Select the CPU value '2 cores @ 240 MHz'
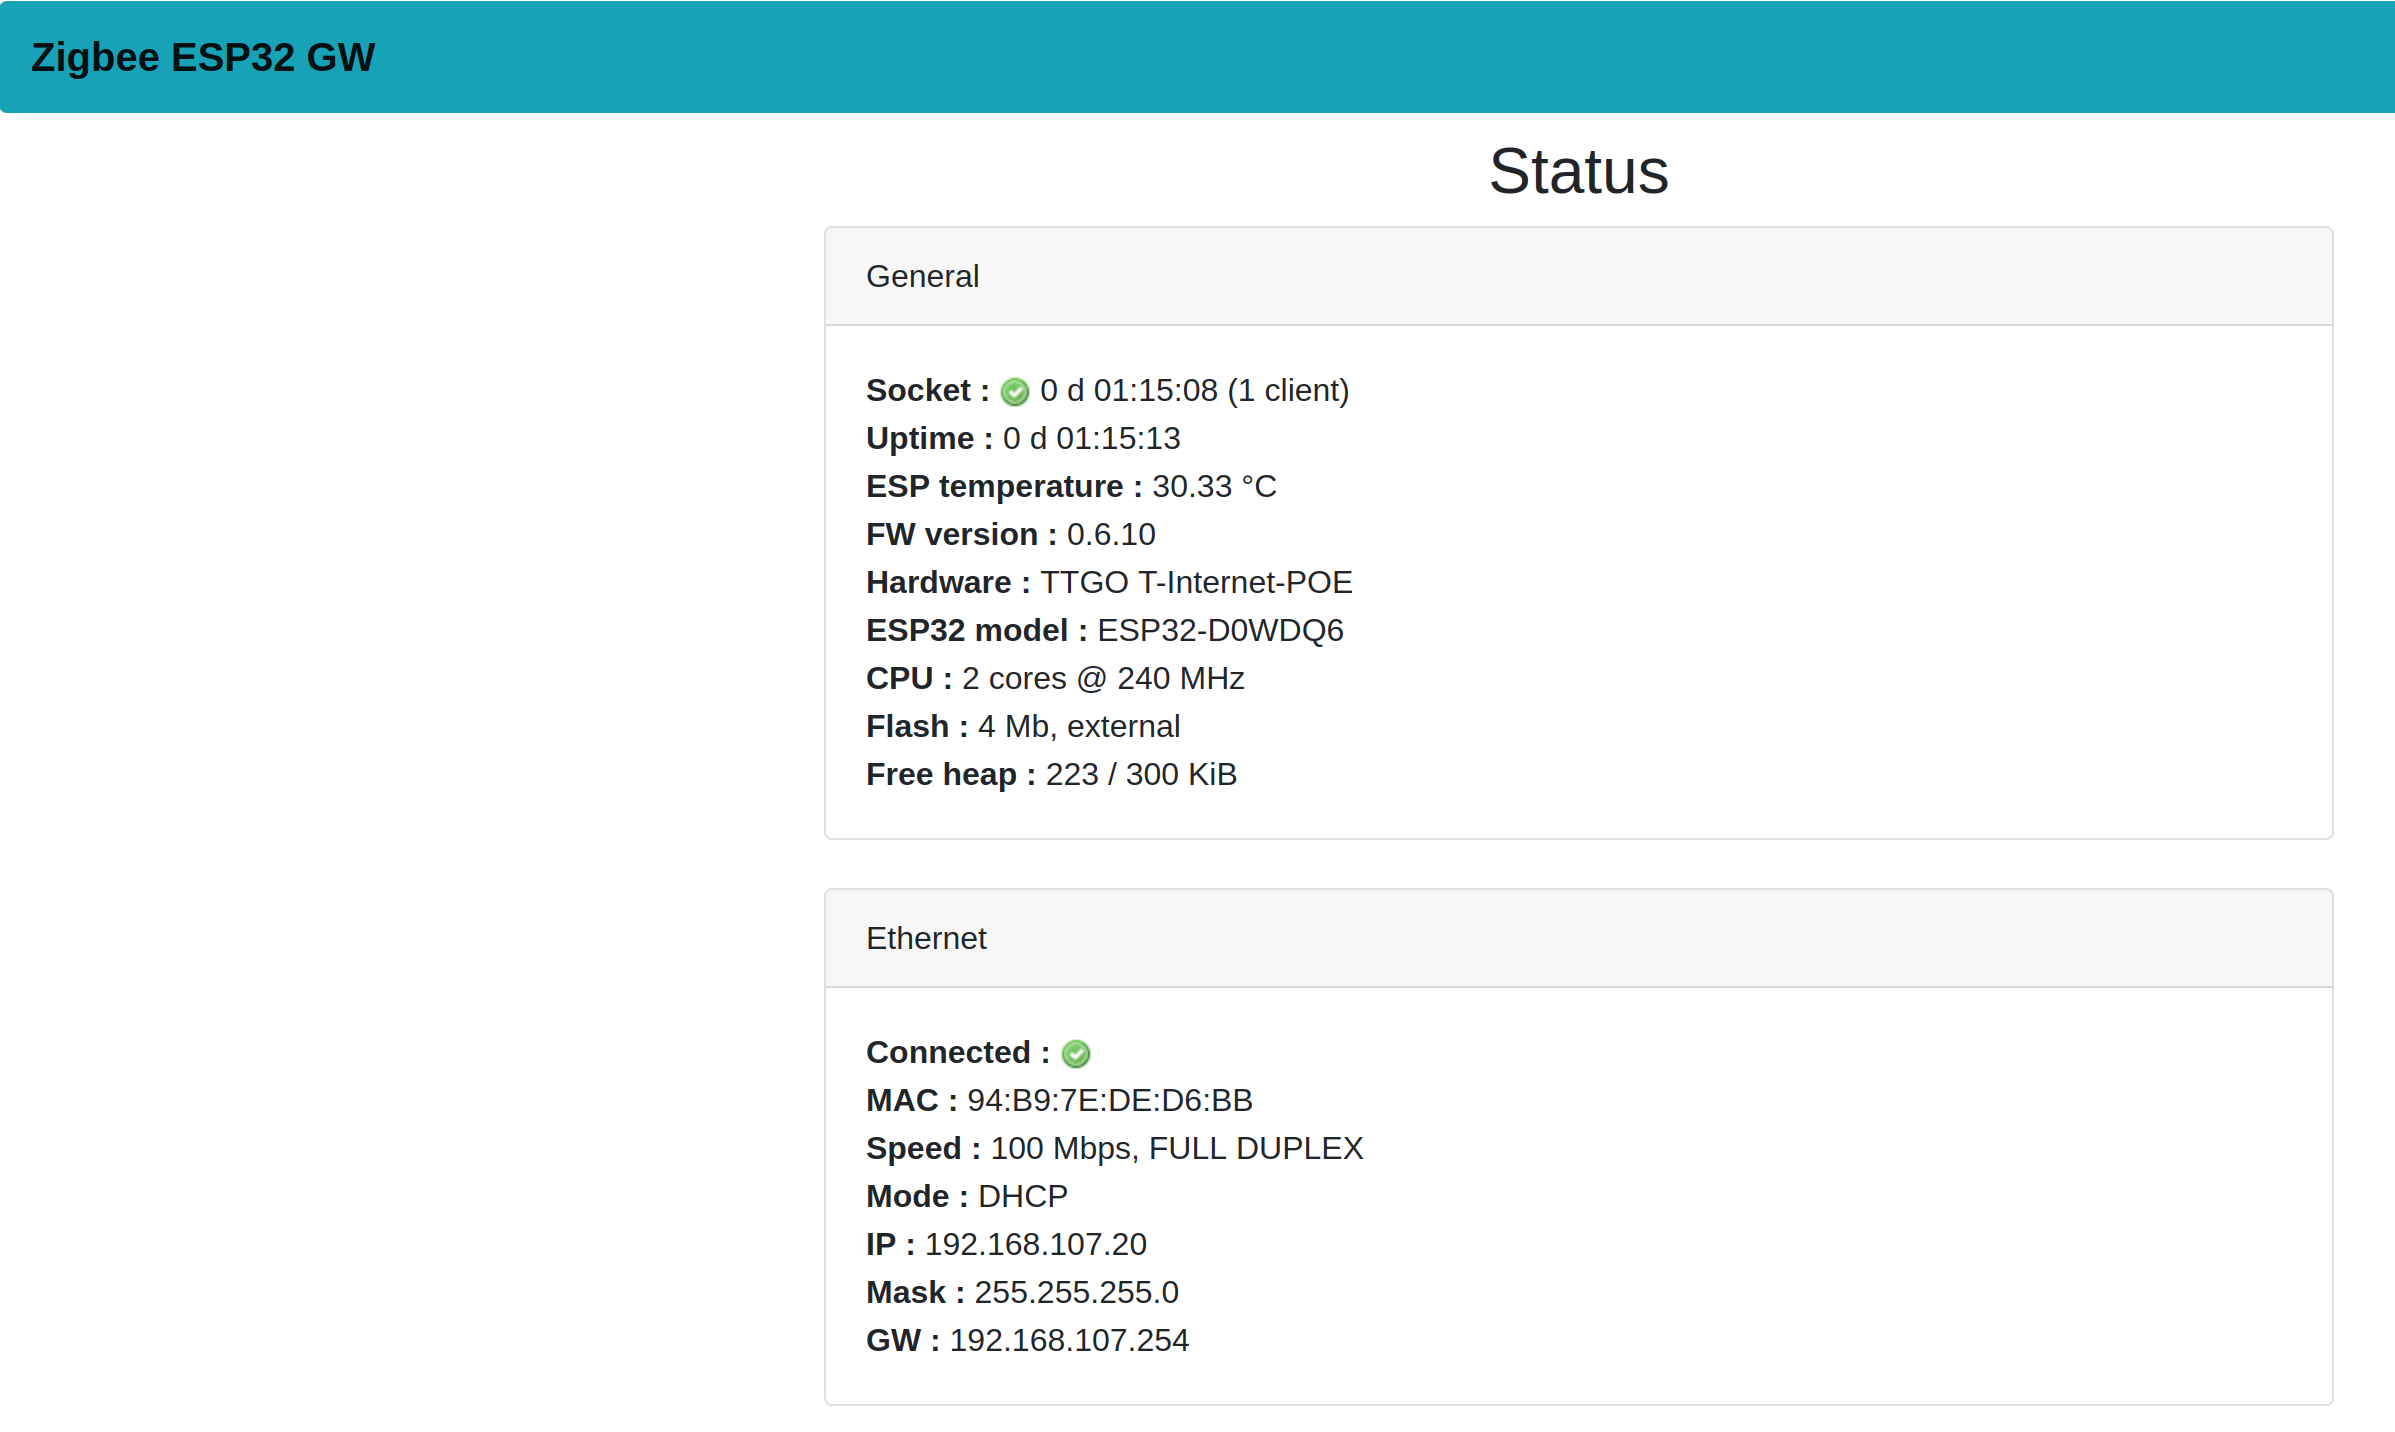 click(1103, 678)
